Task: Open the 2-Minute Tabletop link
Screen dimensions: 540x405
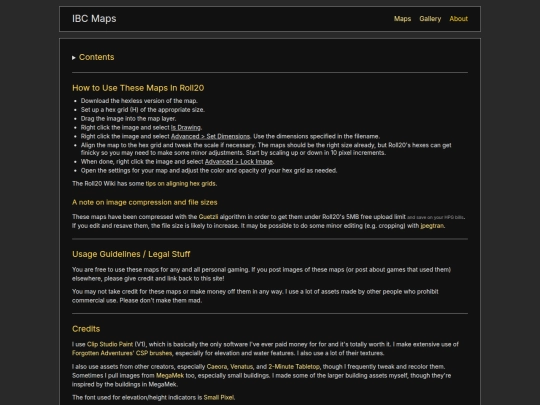Action: [294, 367]
